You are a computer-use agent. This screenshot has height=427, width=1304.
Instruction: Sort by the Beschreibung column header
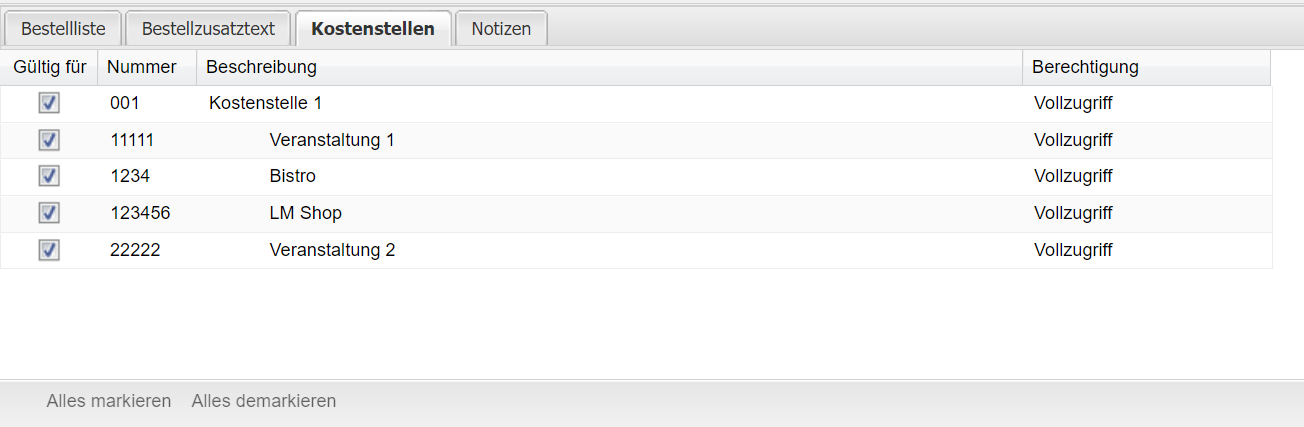(261, 67)
